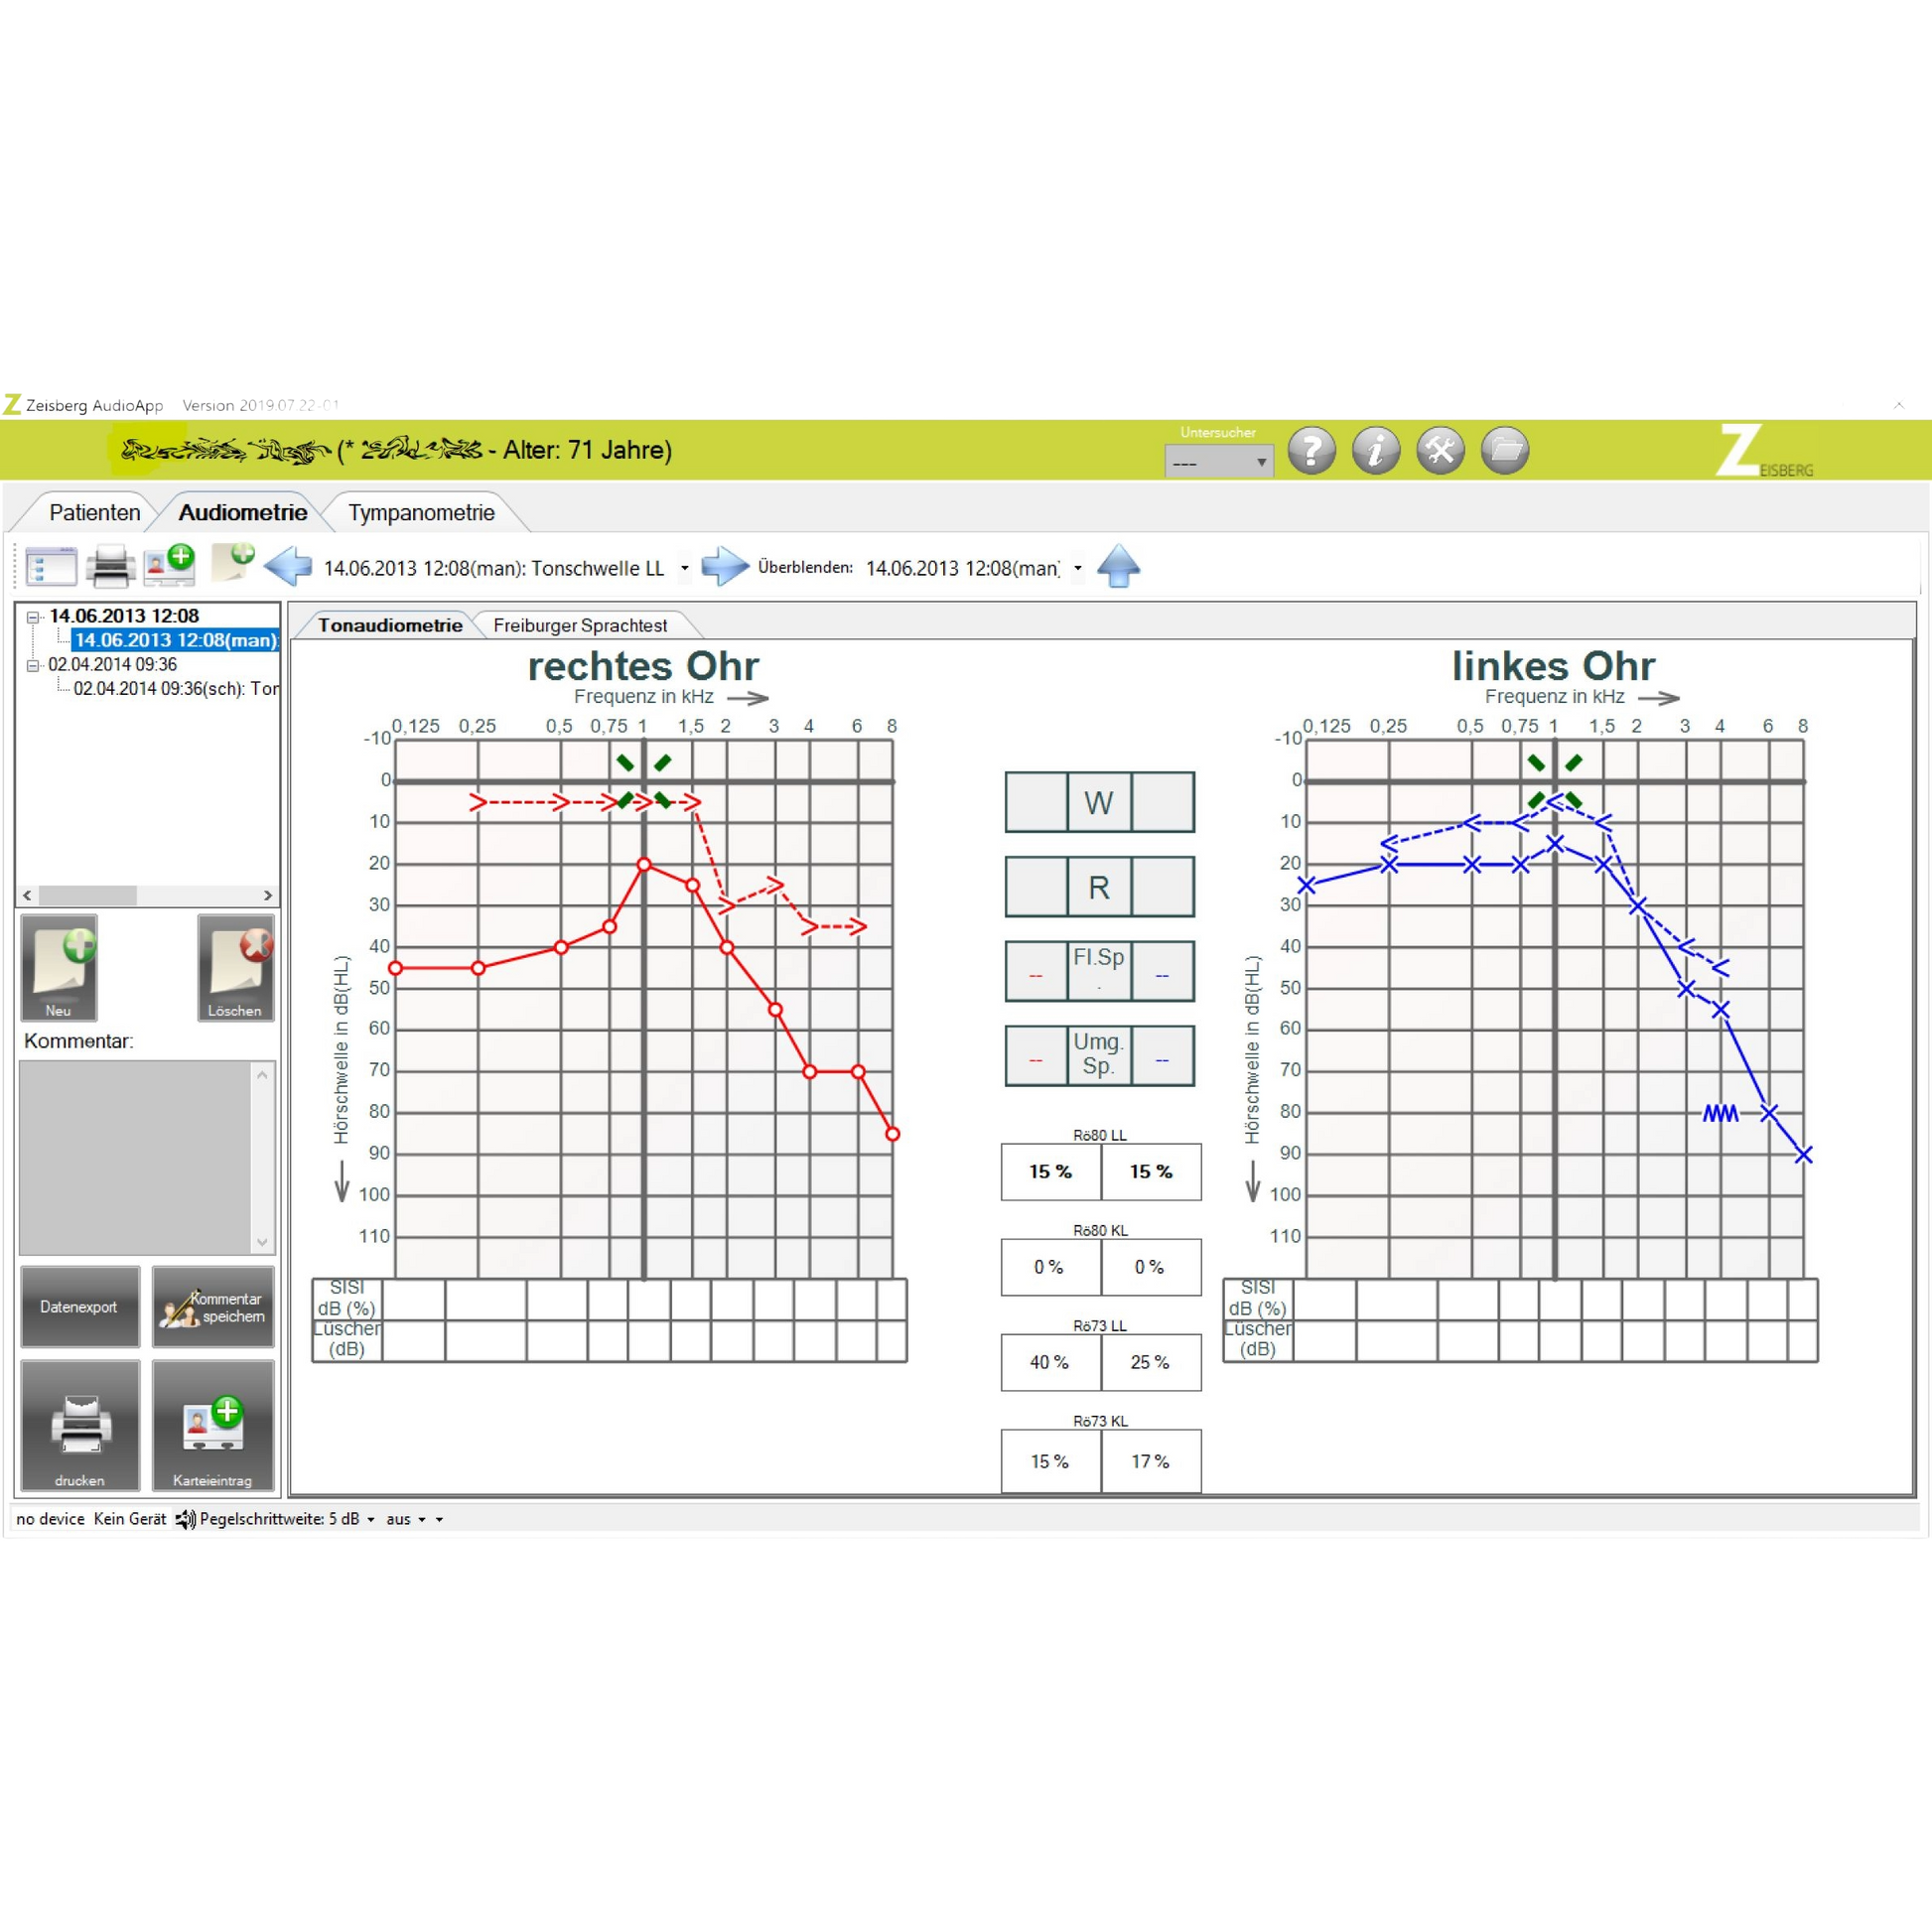Open the list view icon in the toolbar
1932x1932 pixels.
pyautogui.click(x=51, y=567)
